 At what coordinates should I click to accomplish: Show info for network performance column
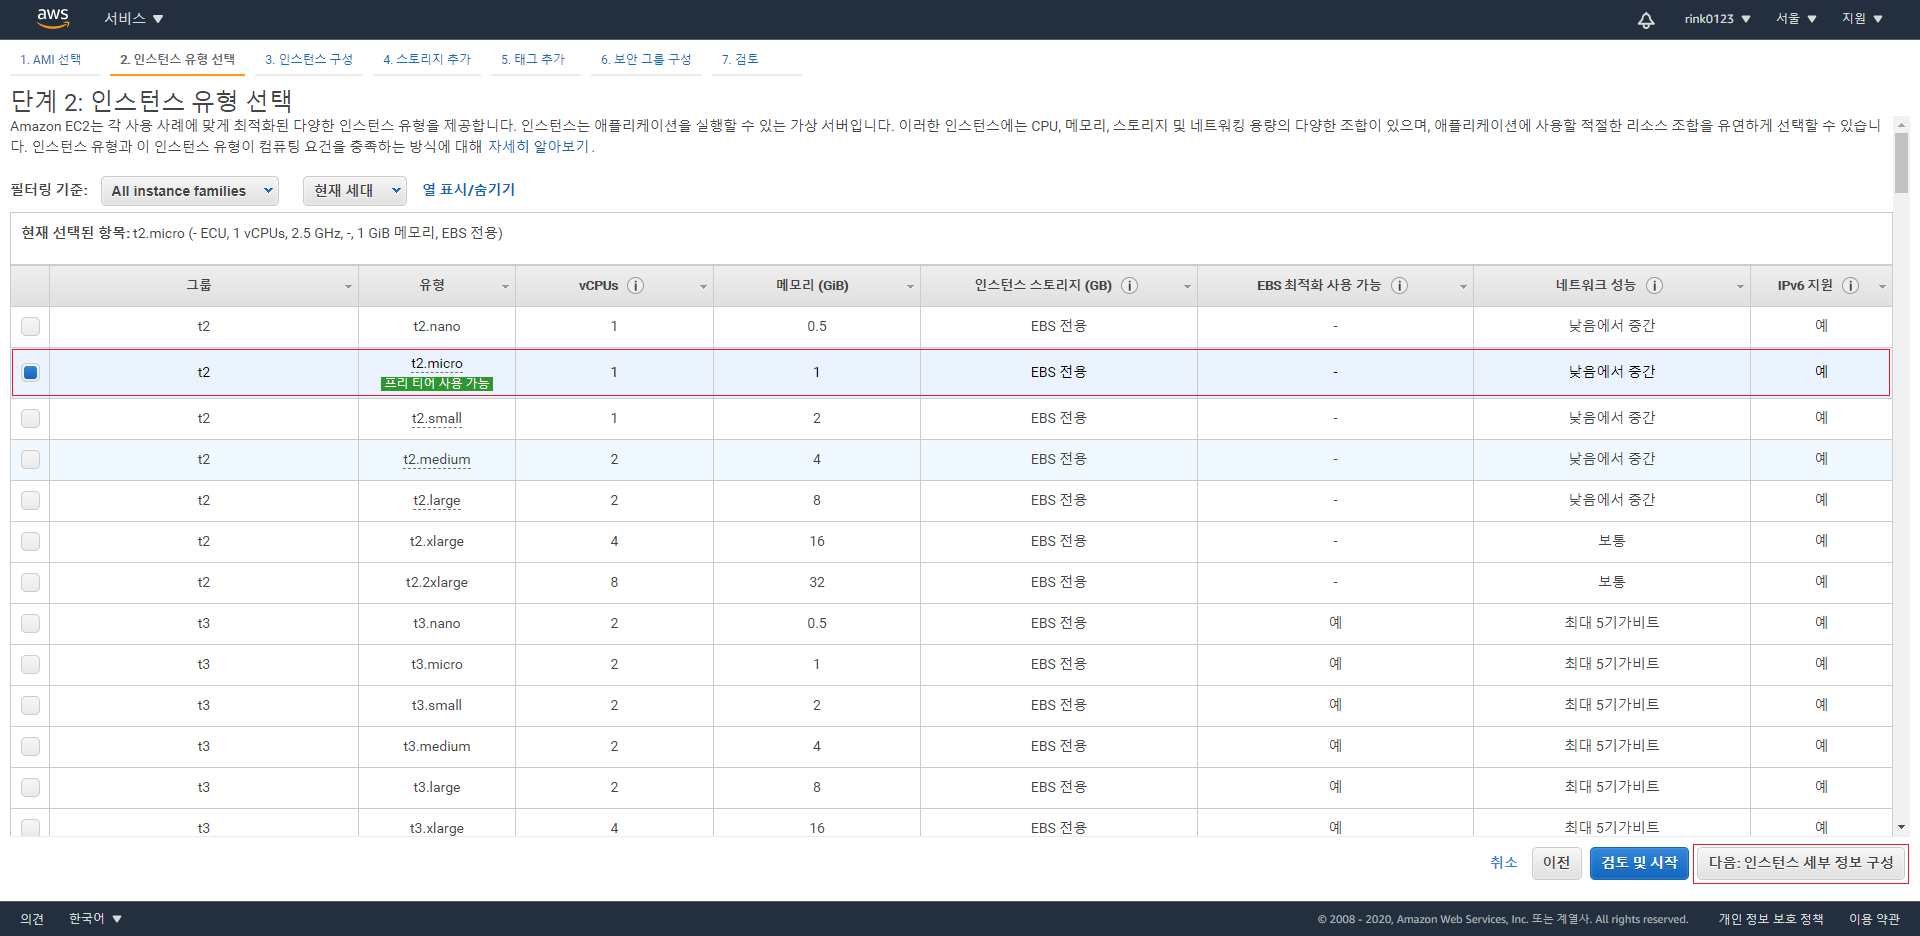pyautogui.click(x=1654, y=286)
